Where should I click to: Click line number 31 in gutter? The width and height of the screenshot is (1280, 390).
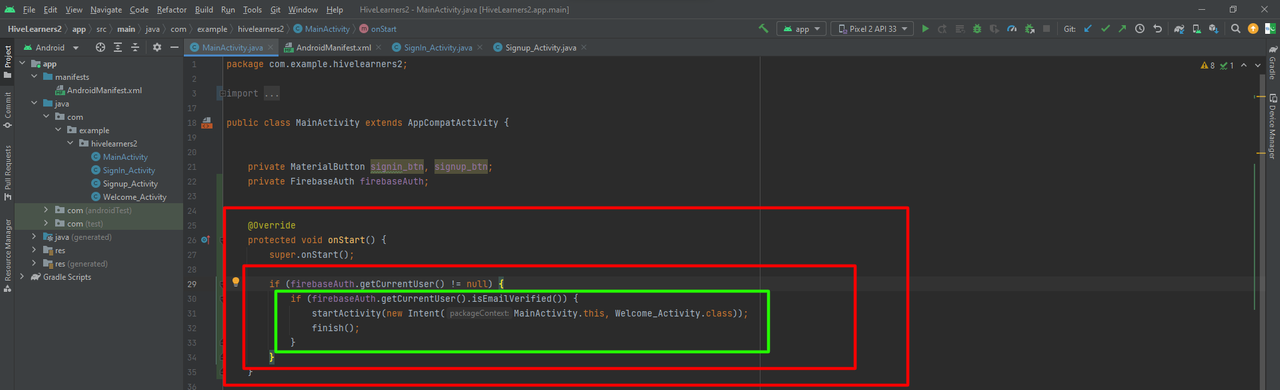pyautogui.click(x=191, y=313)
